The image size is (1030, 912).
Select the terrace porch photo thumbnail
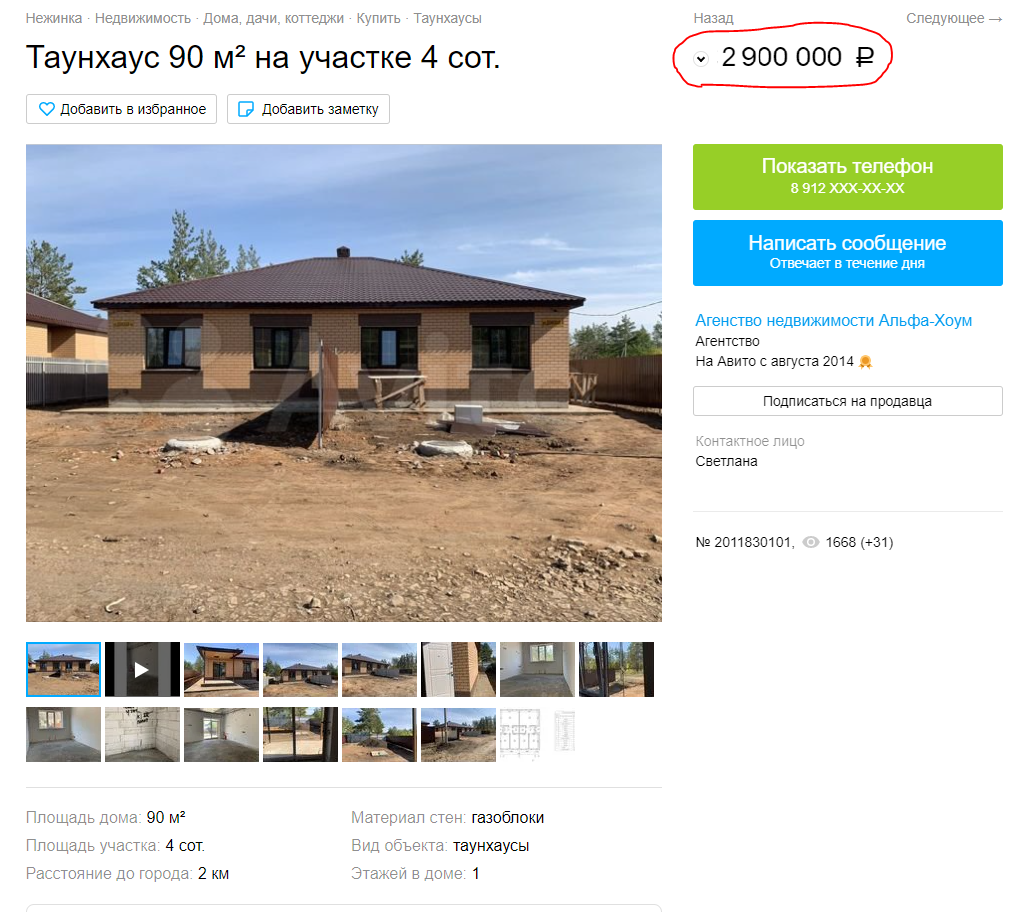tap(221, 670)
